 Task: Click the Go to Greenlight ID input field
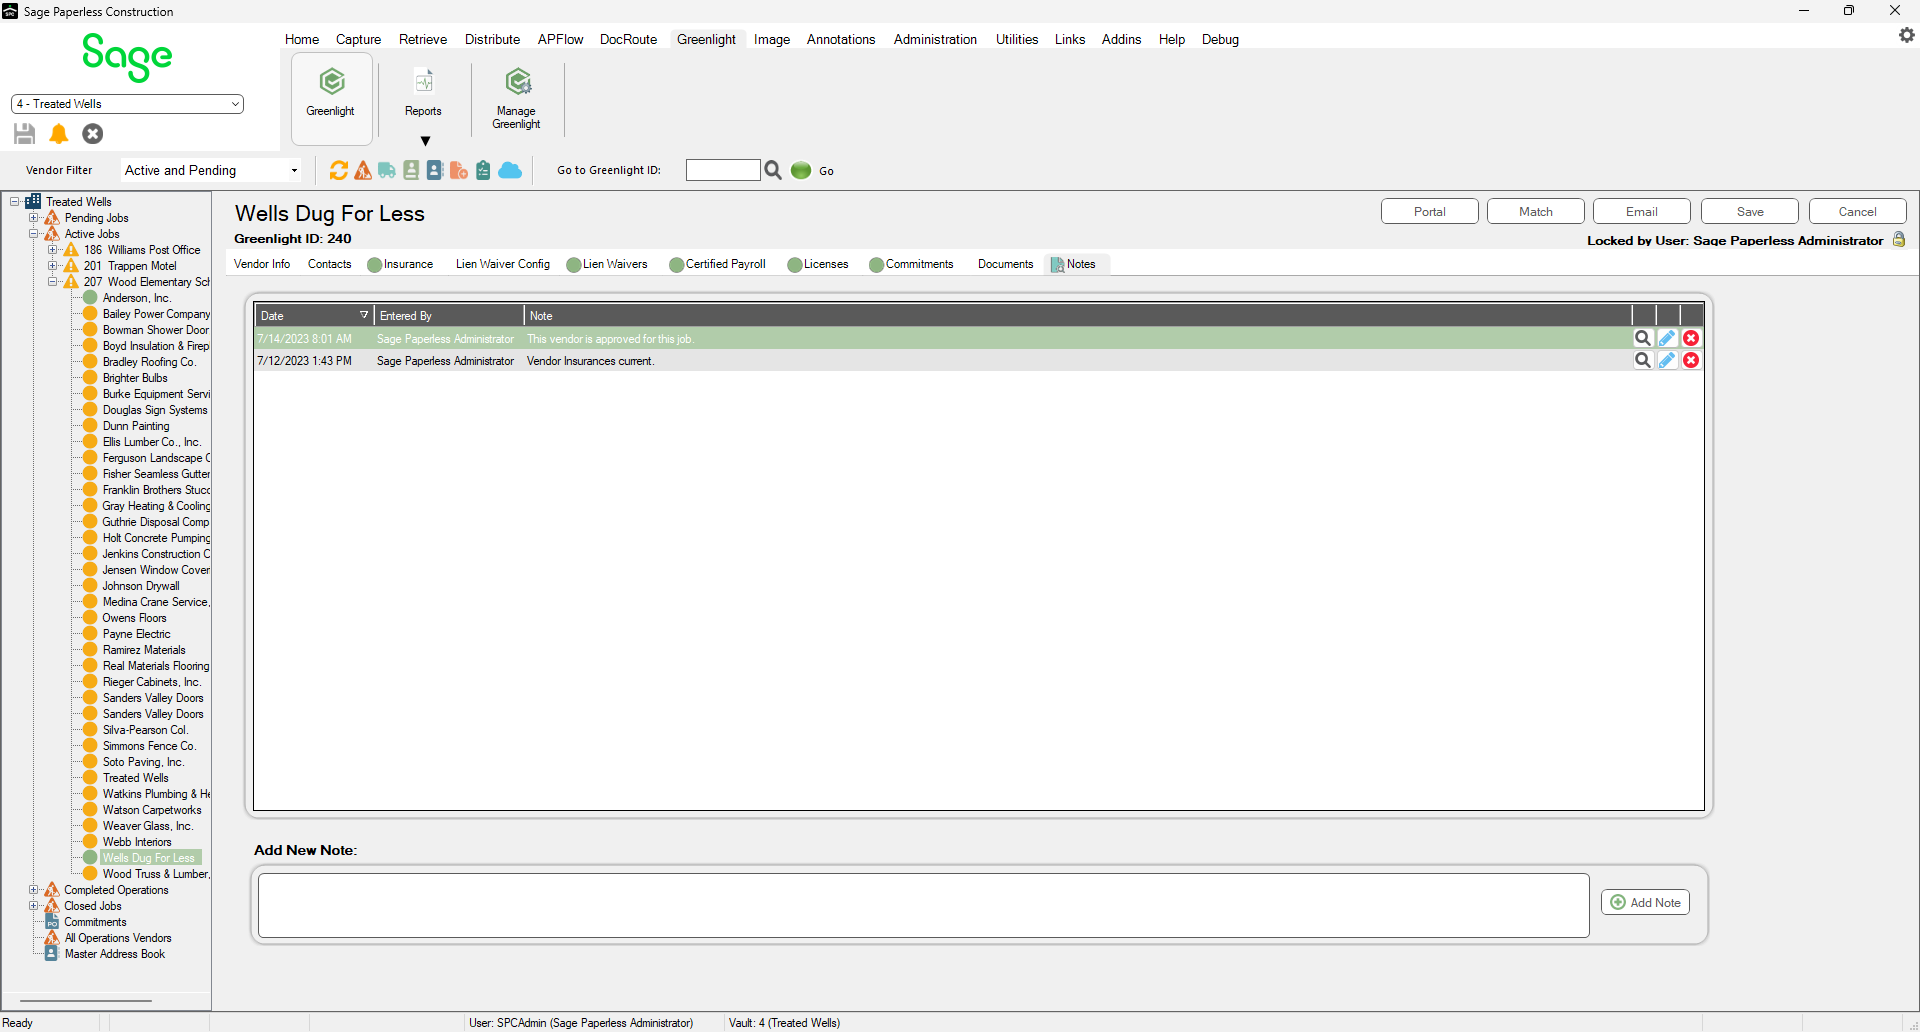pos(723,170)
